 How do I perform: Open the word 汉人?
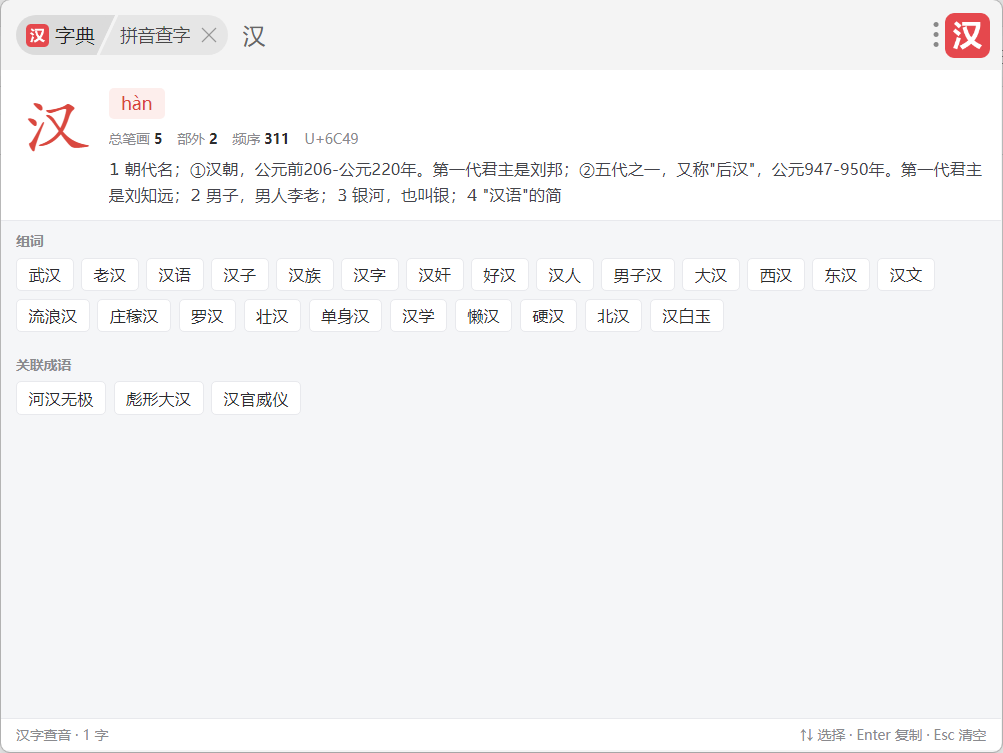click(565, 275)
